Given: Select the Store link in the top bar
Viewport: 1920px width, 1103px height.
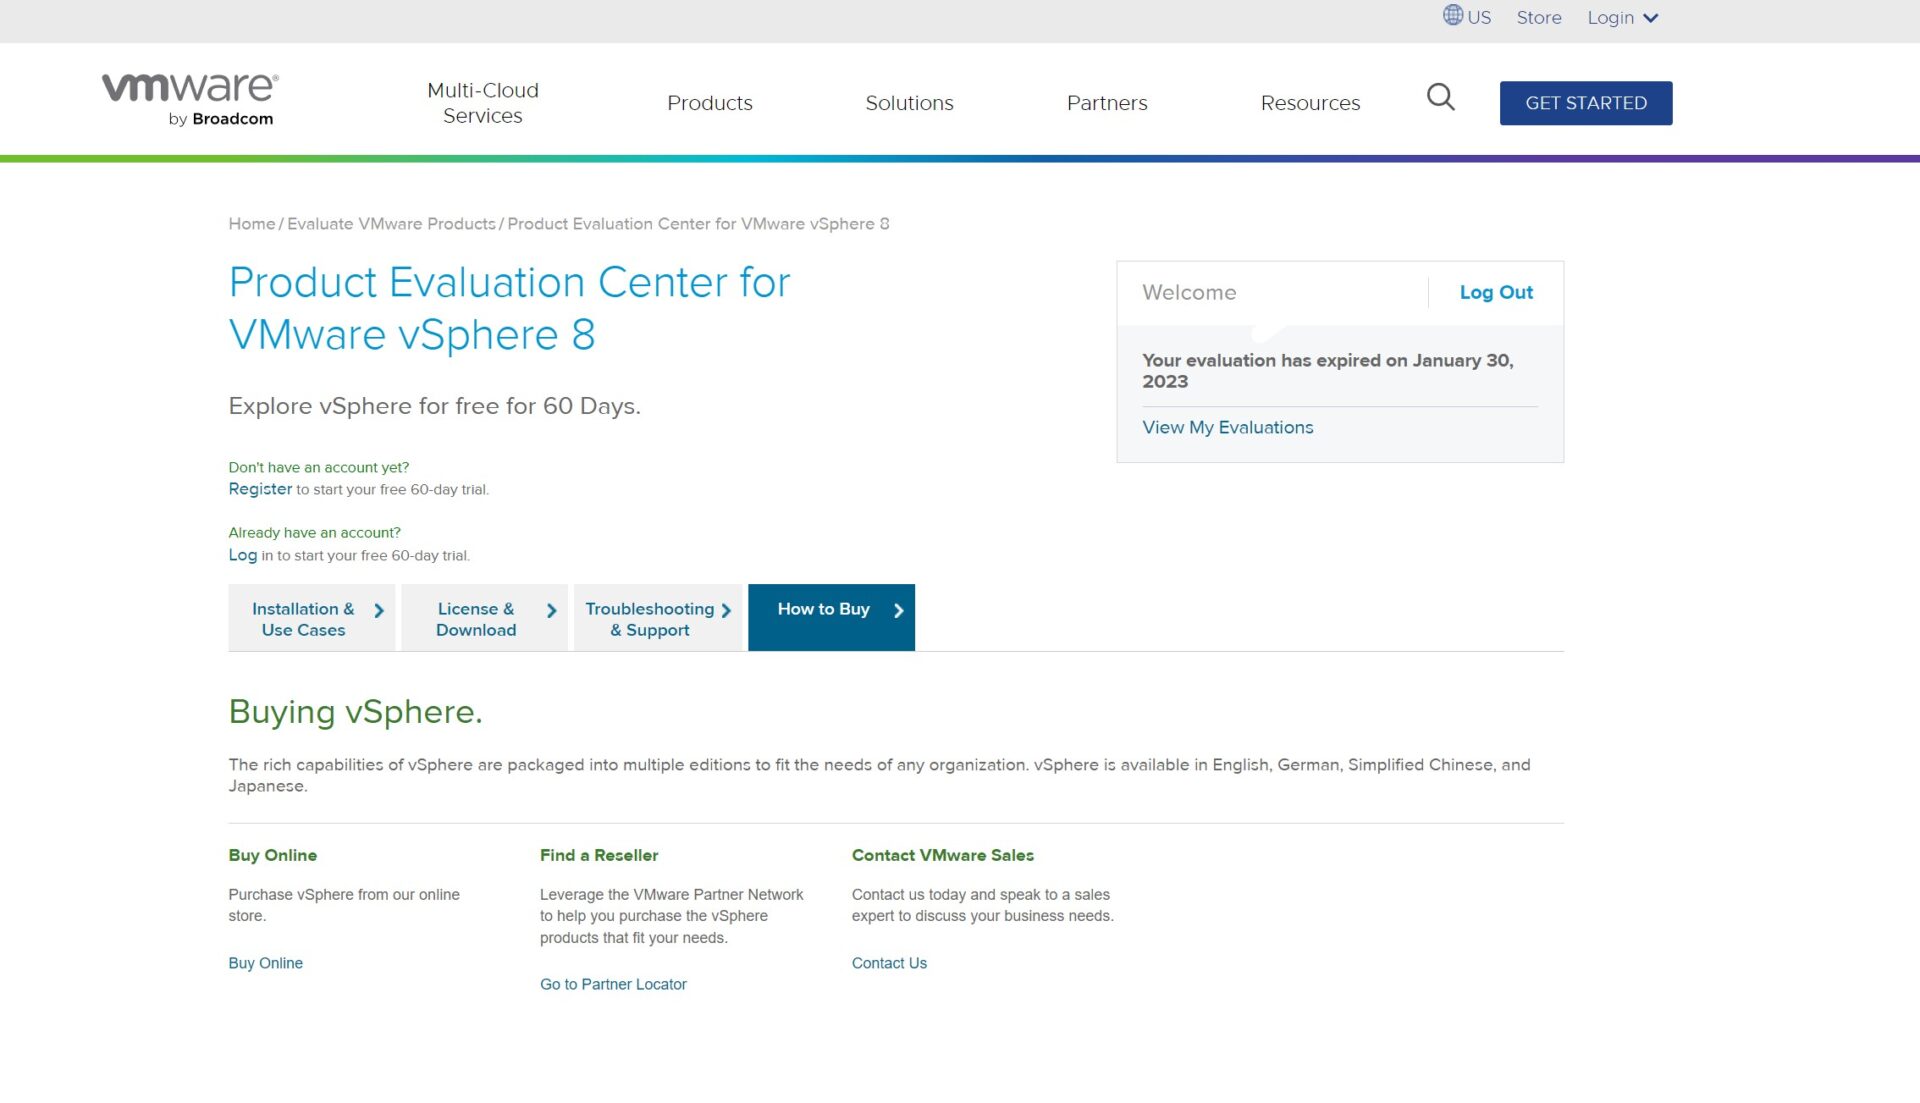Looking at the screenshot, I should pos(1538,17).
